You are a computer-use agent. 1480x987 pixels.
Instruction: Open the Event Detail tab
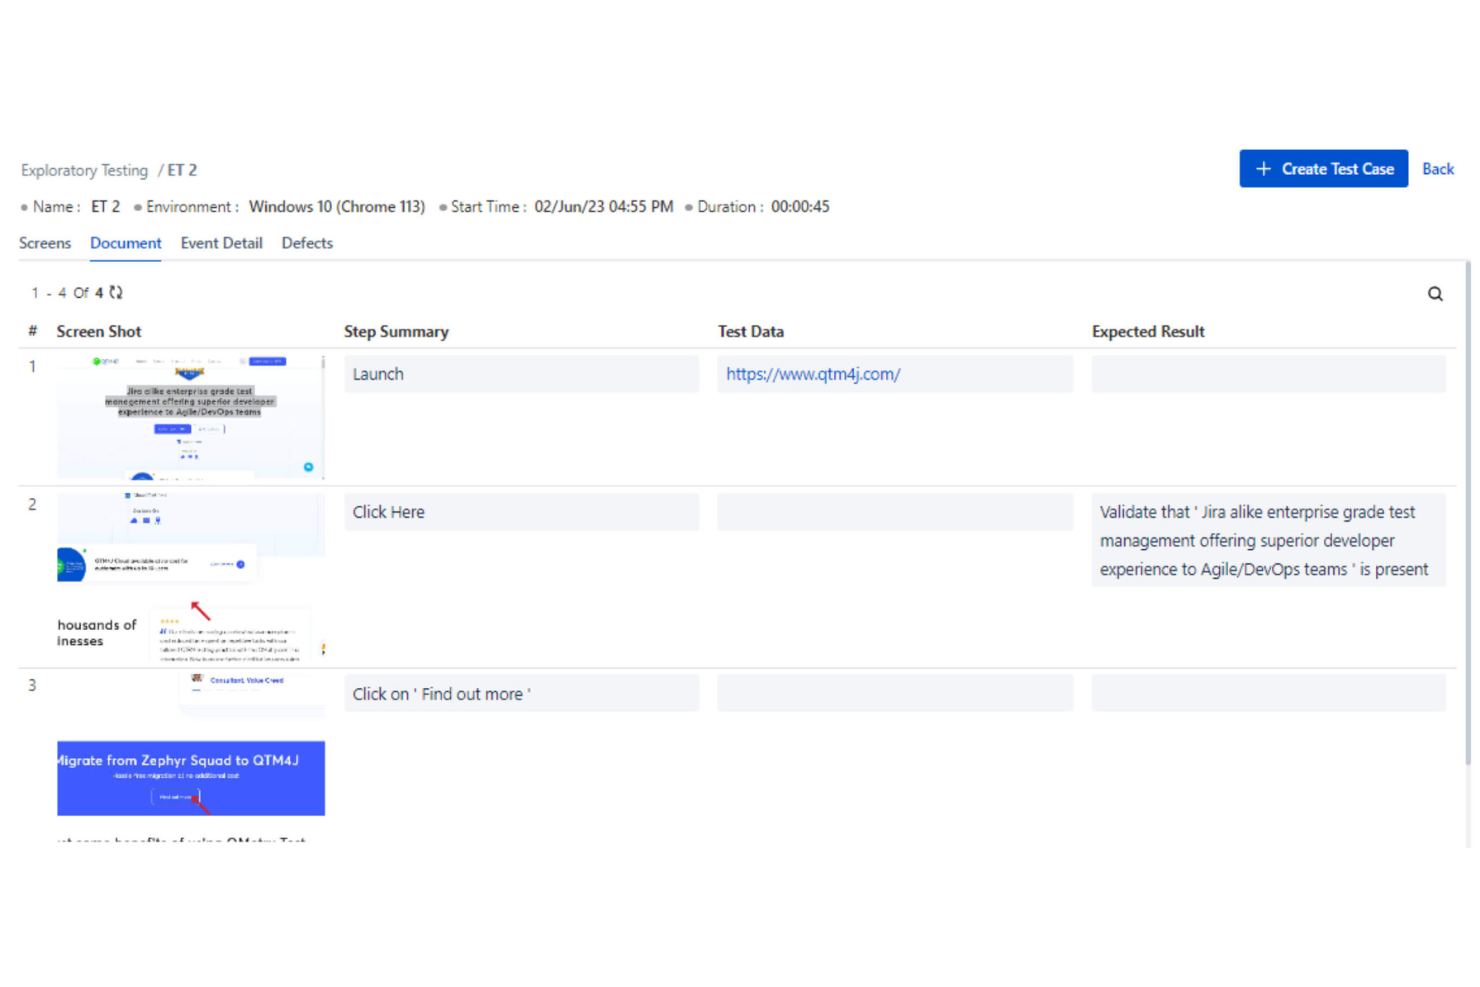click(x=221, y=243)
